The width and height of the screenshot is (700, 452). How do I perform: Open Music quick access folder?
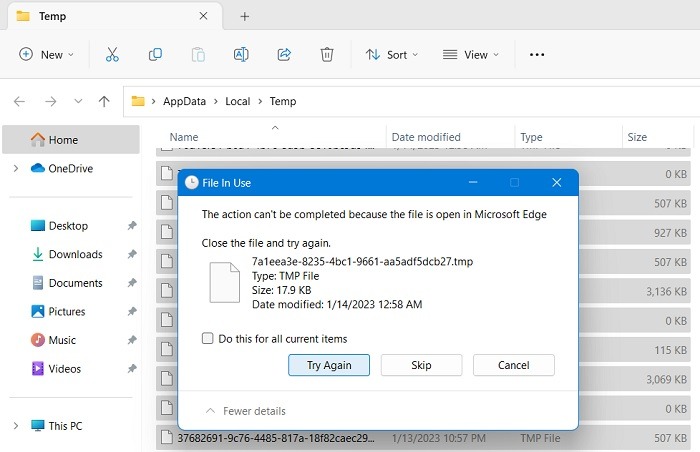[62, 340]
